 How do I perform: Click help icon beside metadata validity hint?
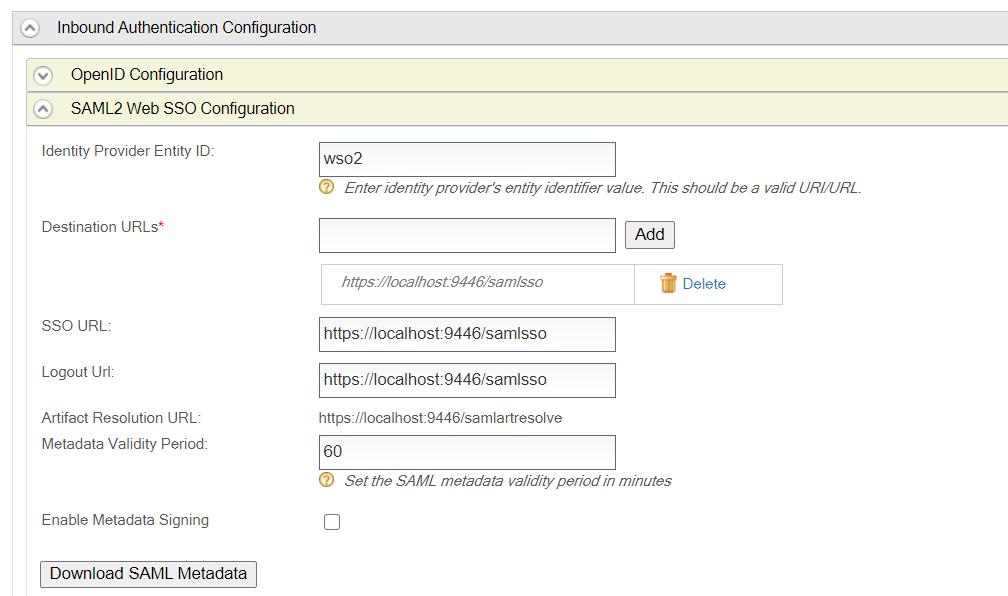click(326, 480)
